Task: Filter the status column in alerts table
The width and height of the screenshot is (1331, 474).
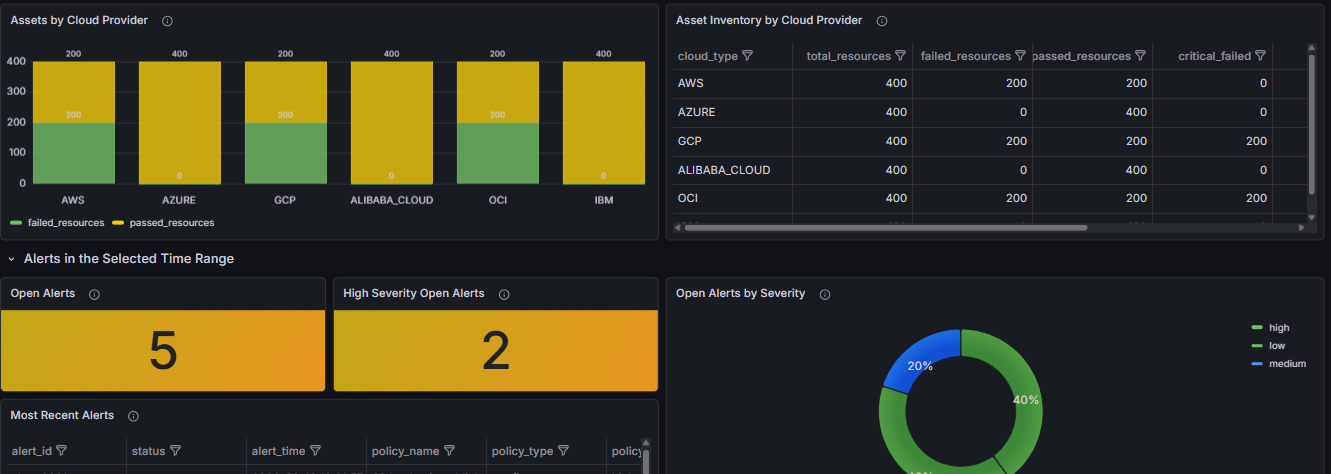Action: [x=176, y=451]
